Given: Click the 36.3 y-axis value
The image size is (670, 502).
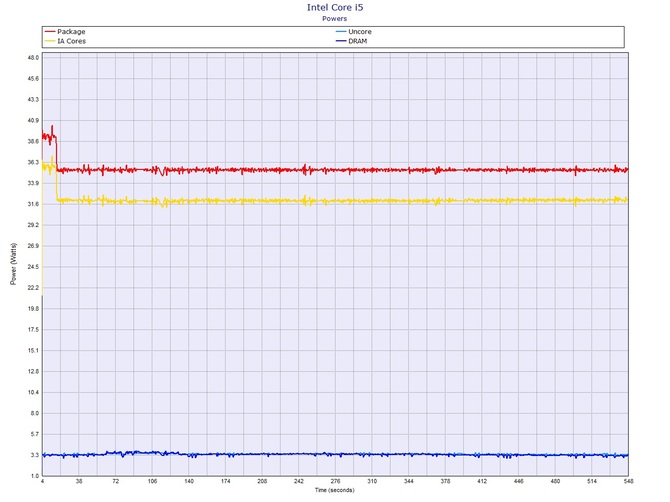Looking at the screenshot, I should click(x=33, y=162).
